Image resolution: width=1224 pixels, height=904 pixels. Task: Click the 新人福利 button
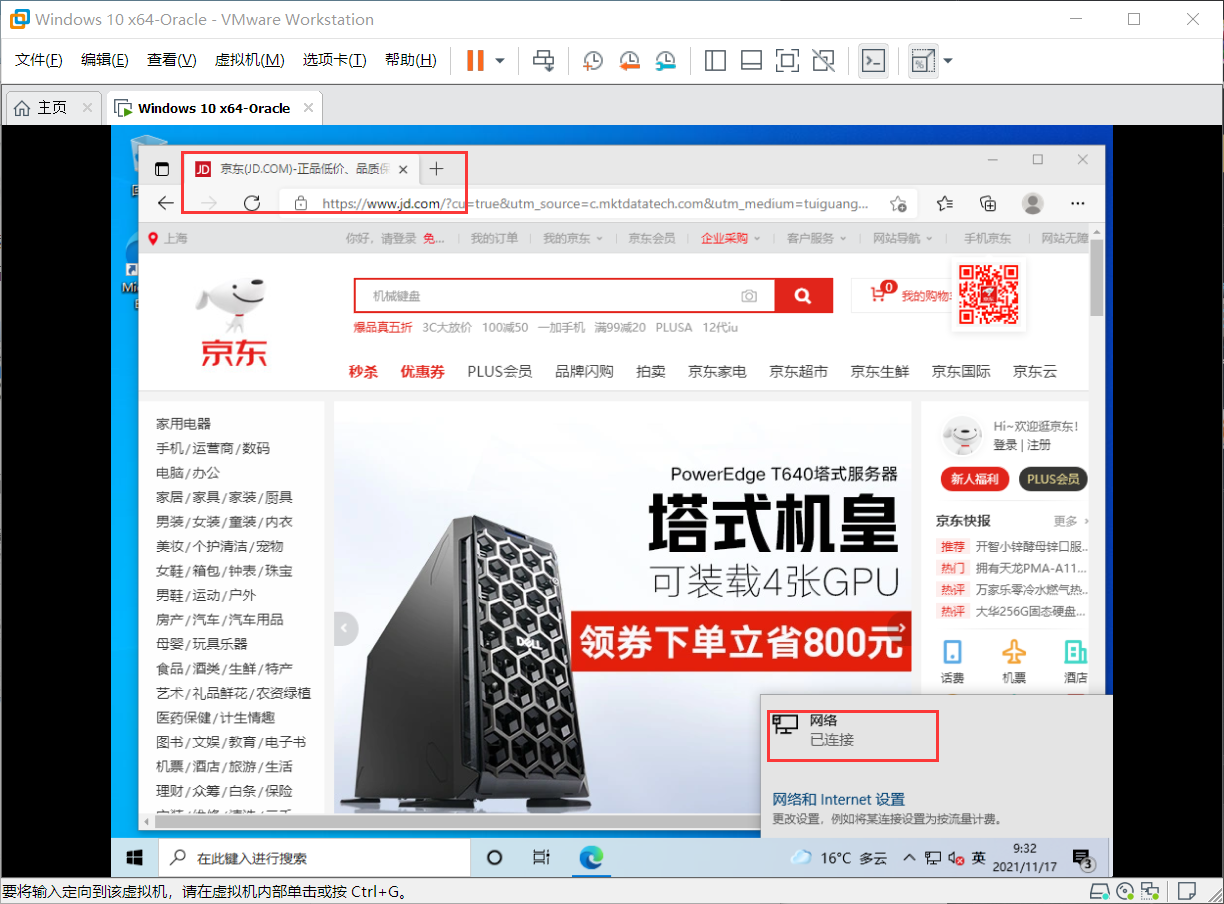point(975,479)
